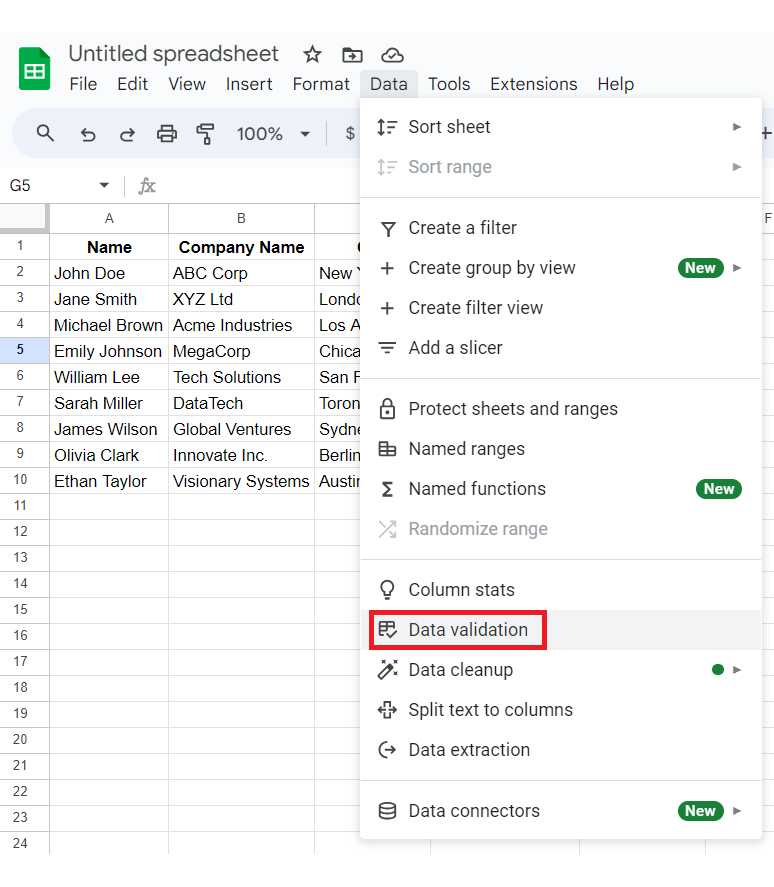Close the open Data menu tab
Image resolution: width=774 pixels, height=887 pixels.
click(389, 84)
